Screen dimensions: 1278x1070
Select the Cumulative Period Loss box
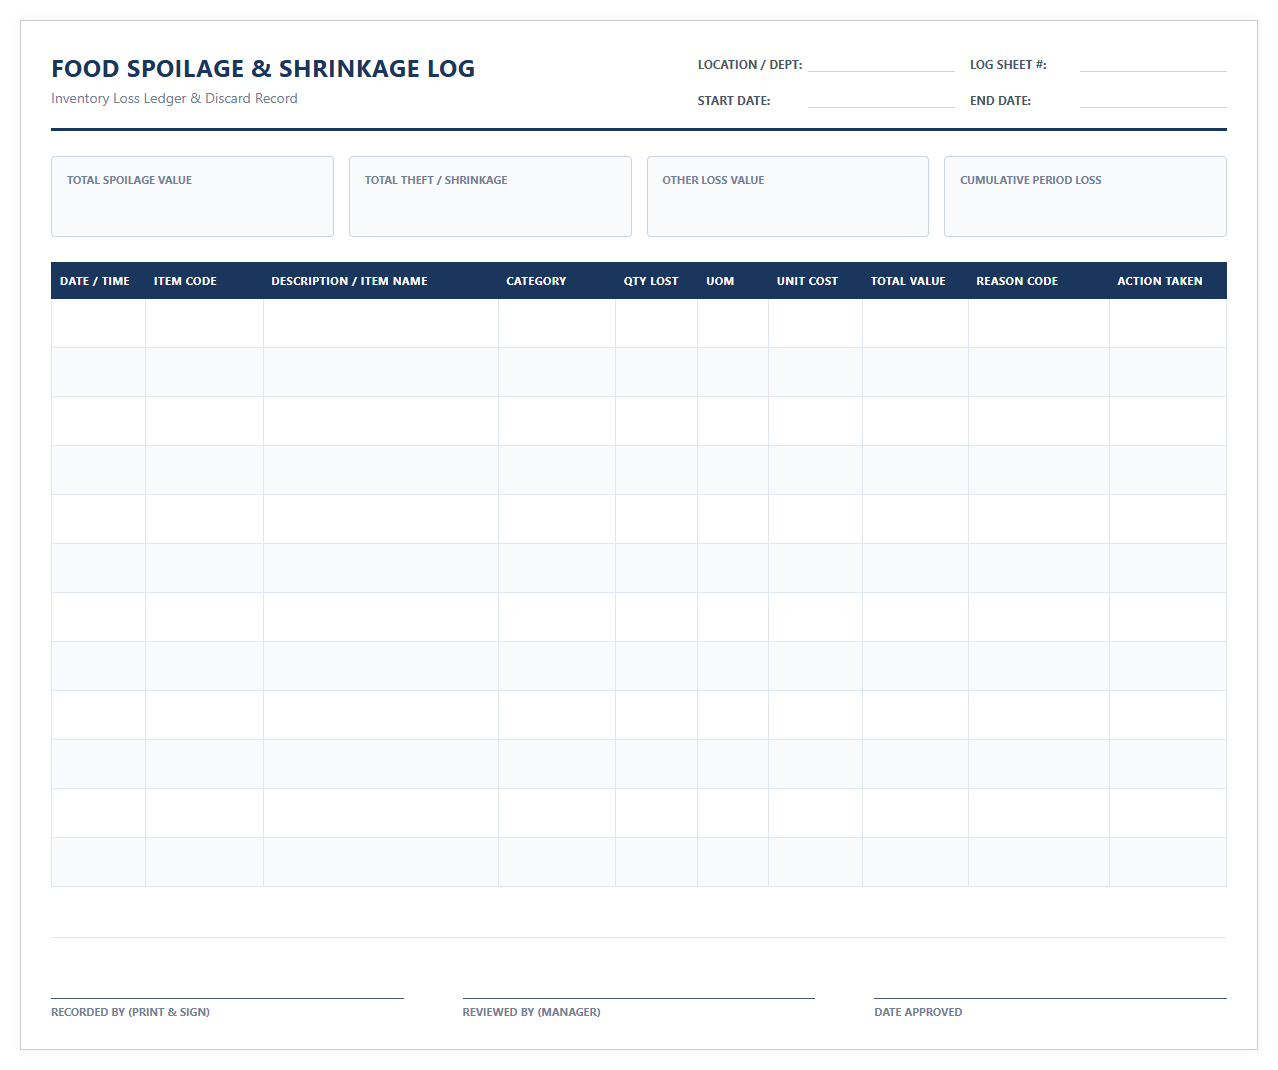[1085, 196]
